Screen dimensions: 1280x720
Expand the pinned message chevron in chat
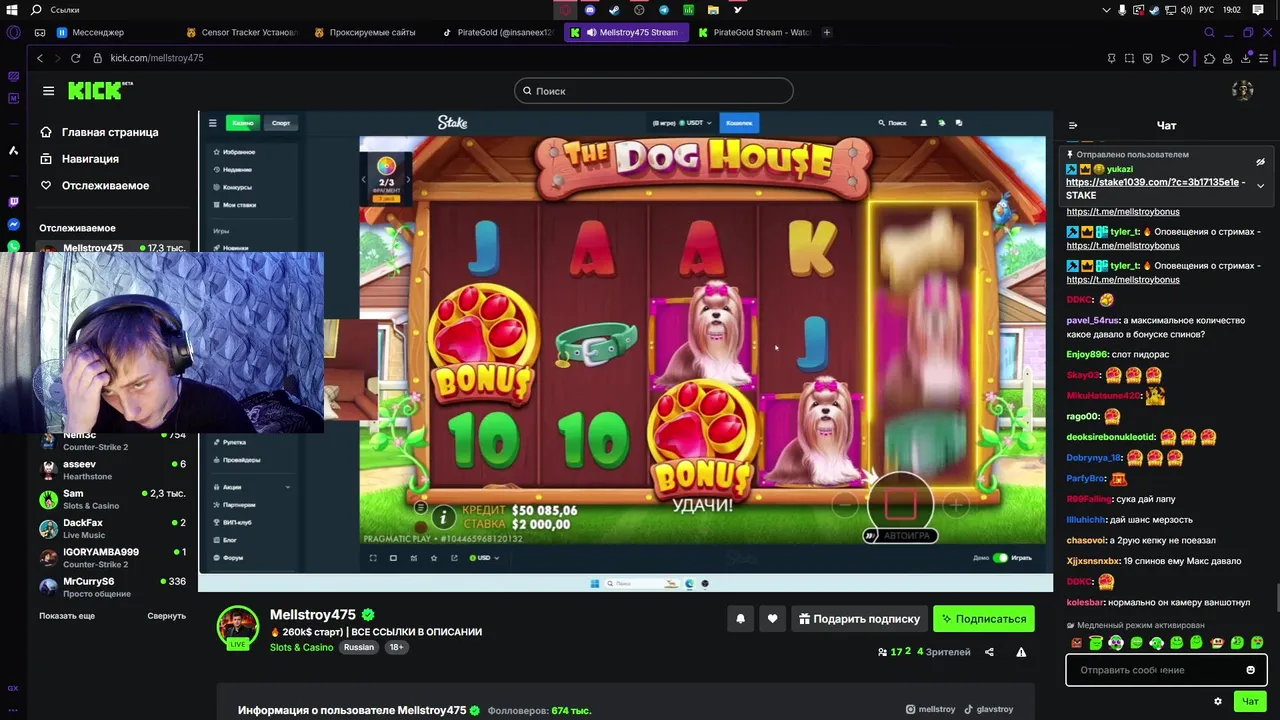pos(1260,185)
